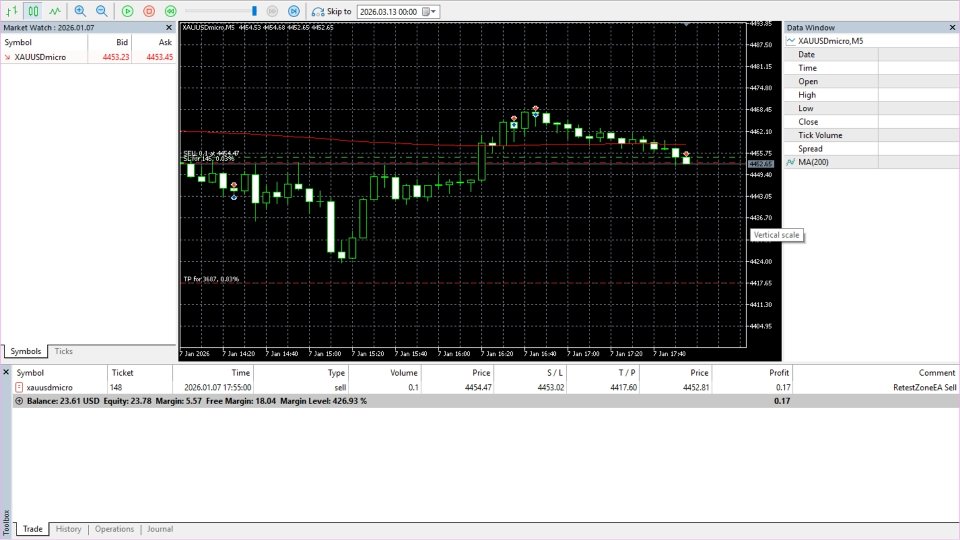
Task: Click the High row in Data Window
Action: coord(871,95)
